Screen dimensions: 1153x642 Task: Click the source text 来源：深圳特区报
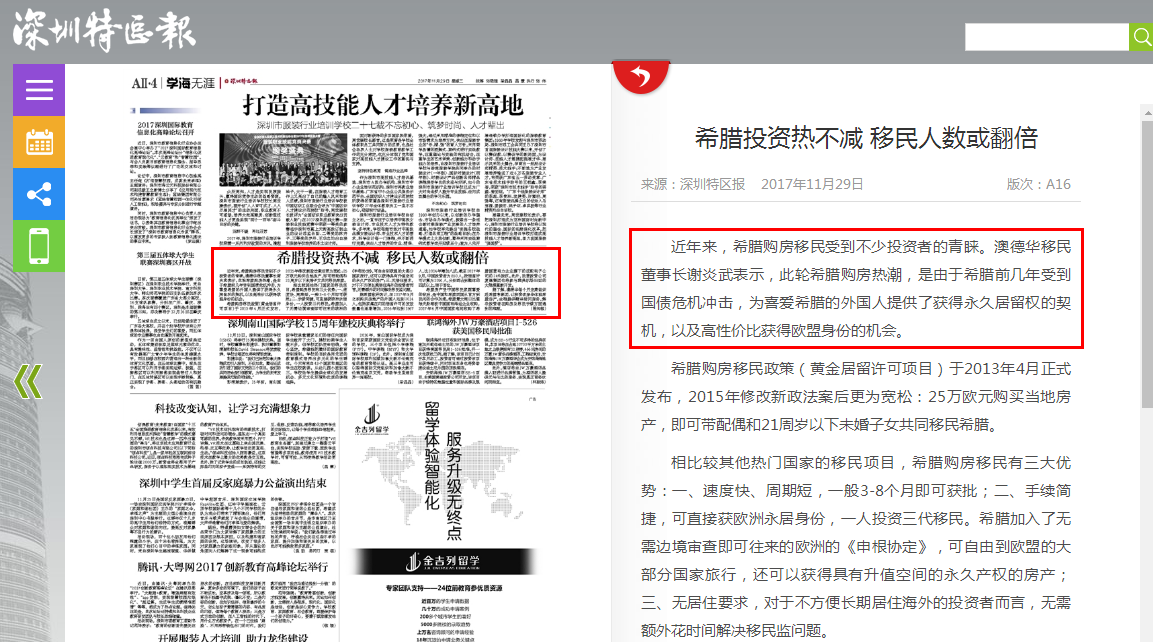click(693, 184)
